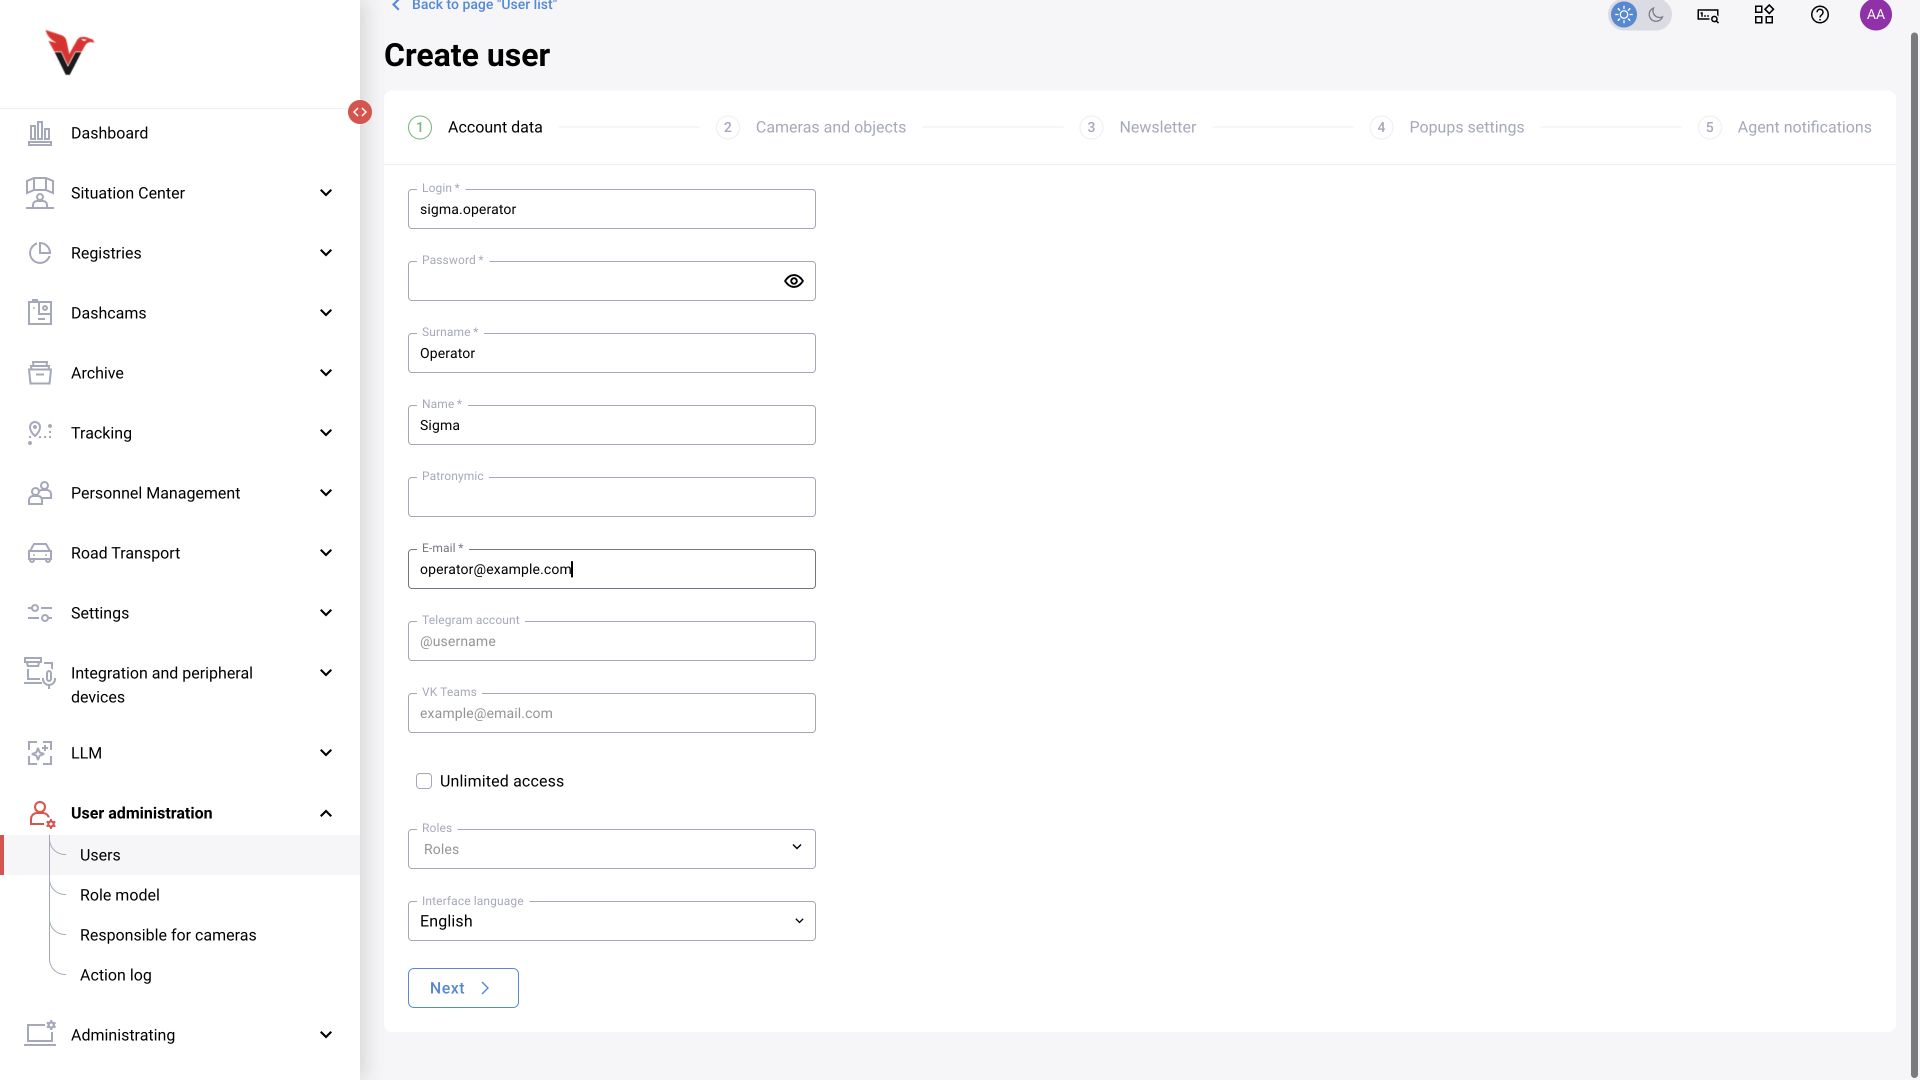
Task: Click the Archive box icon
Action: [40, 373]
